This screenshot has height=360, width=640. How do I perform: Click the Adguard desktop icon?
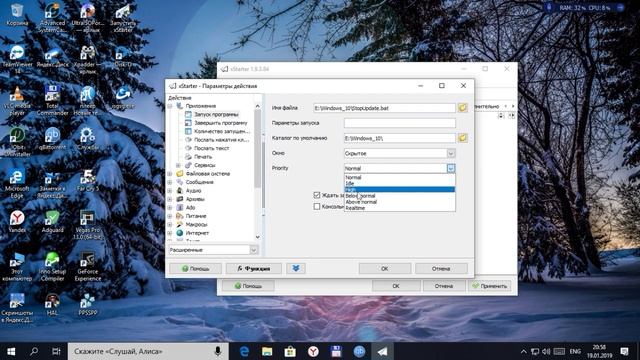pos(52,222)
